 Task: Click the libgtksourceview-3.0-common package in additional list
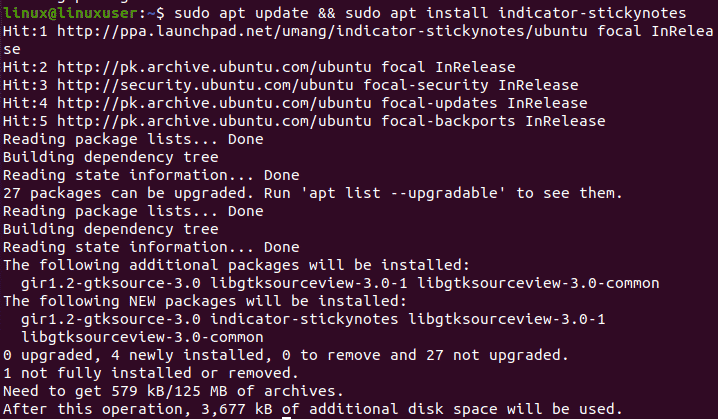click(x=538, y=283)
